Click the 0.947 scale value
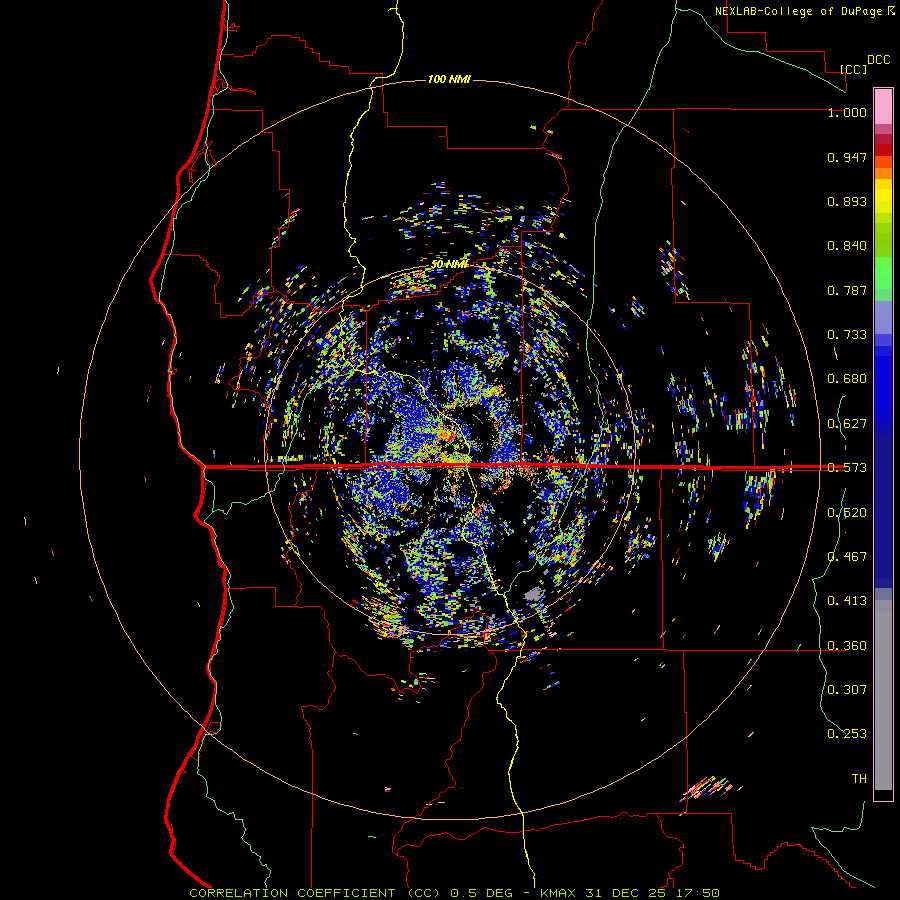Screen dimensions: 900x900 (x=847, y=157)
